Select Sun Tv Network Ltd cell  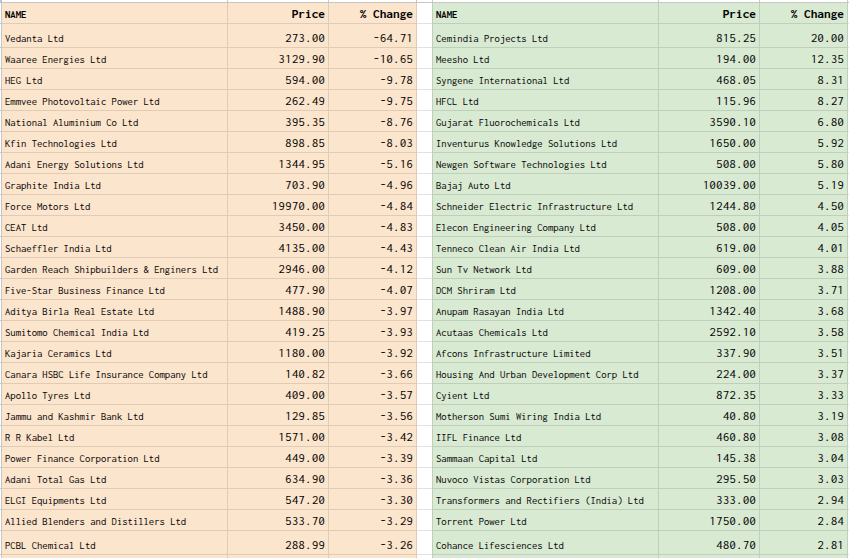coord(545,270)
